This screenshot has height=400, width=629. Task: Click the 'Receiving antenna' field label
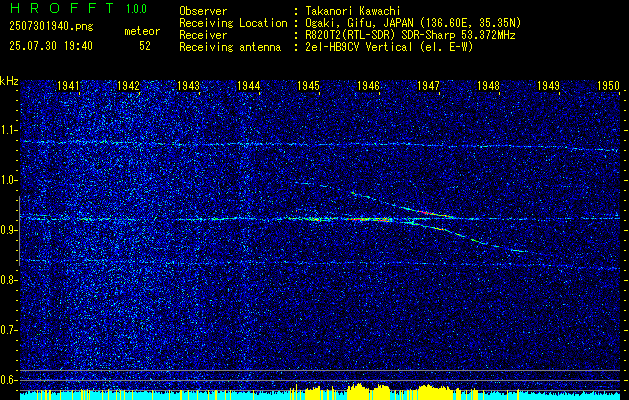pyautogui.click(x=230, y=47)
